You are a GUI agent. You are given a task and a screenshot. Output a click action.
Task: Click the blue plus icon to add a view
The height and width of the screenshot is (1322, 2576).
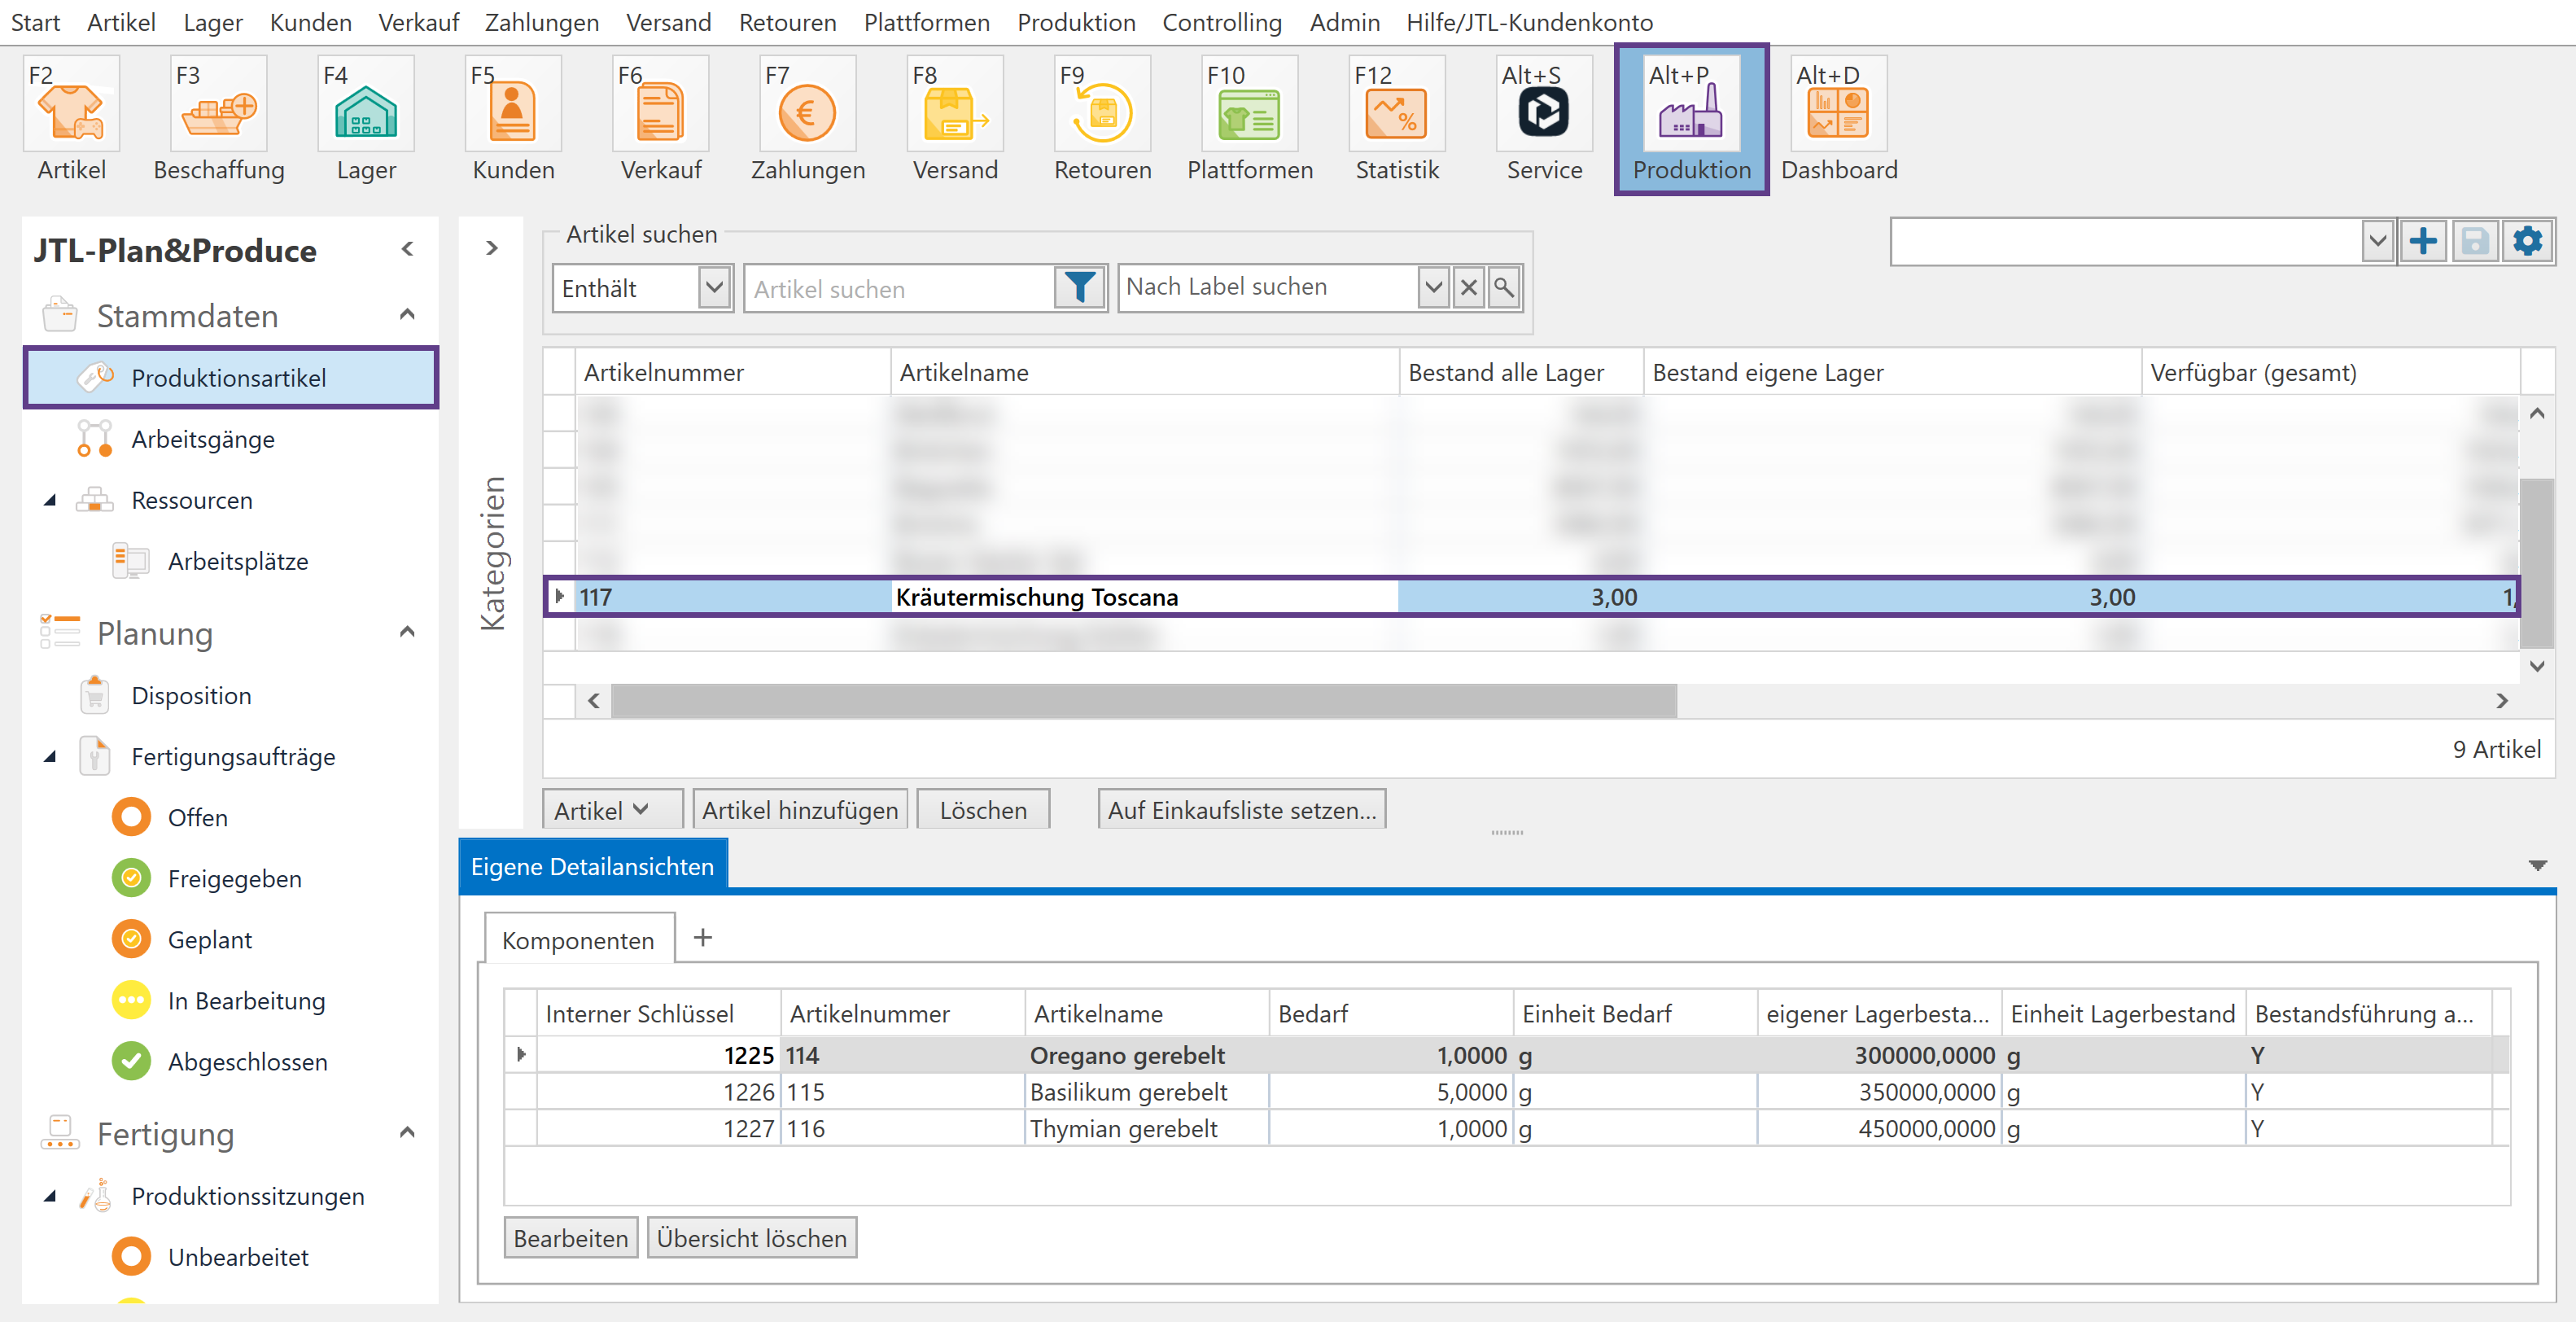coord(2423,241)
